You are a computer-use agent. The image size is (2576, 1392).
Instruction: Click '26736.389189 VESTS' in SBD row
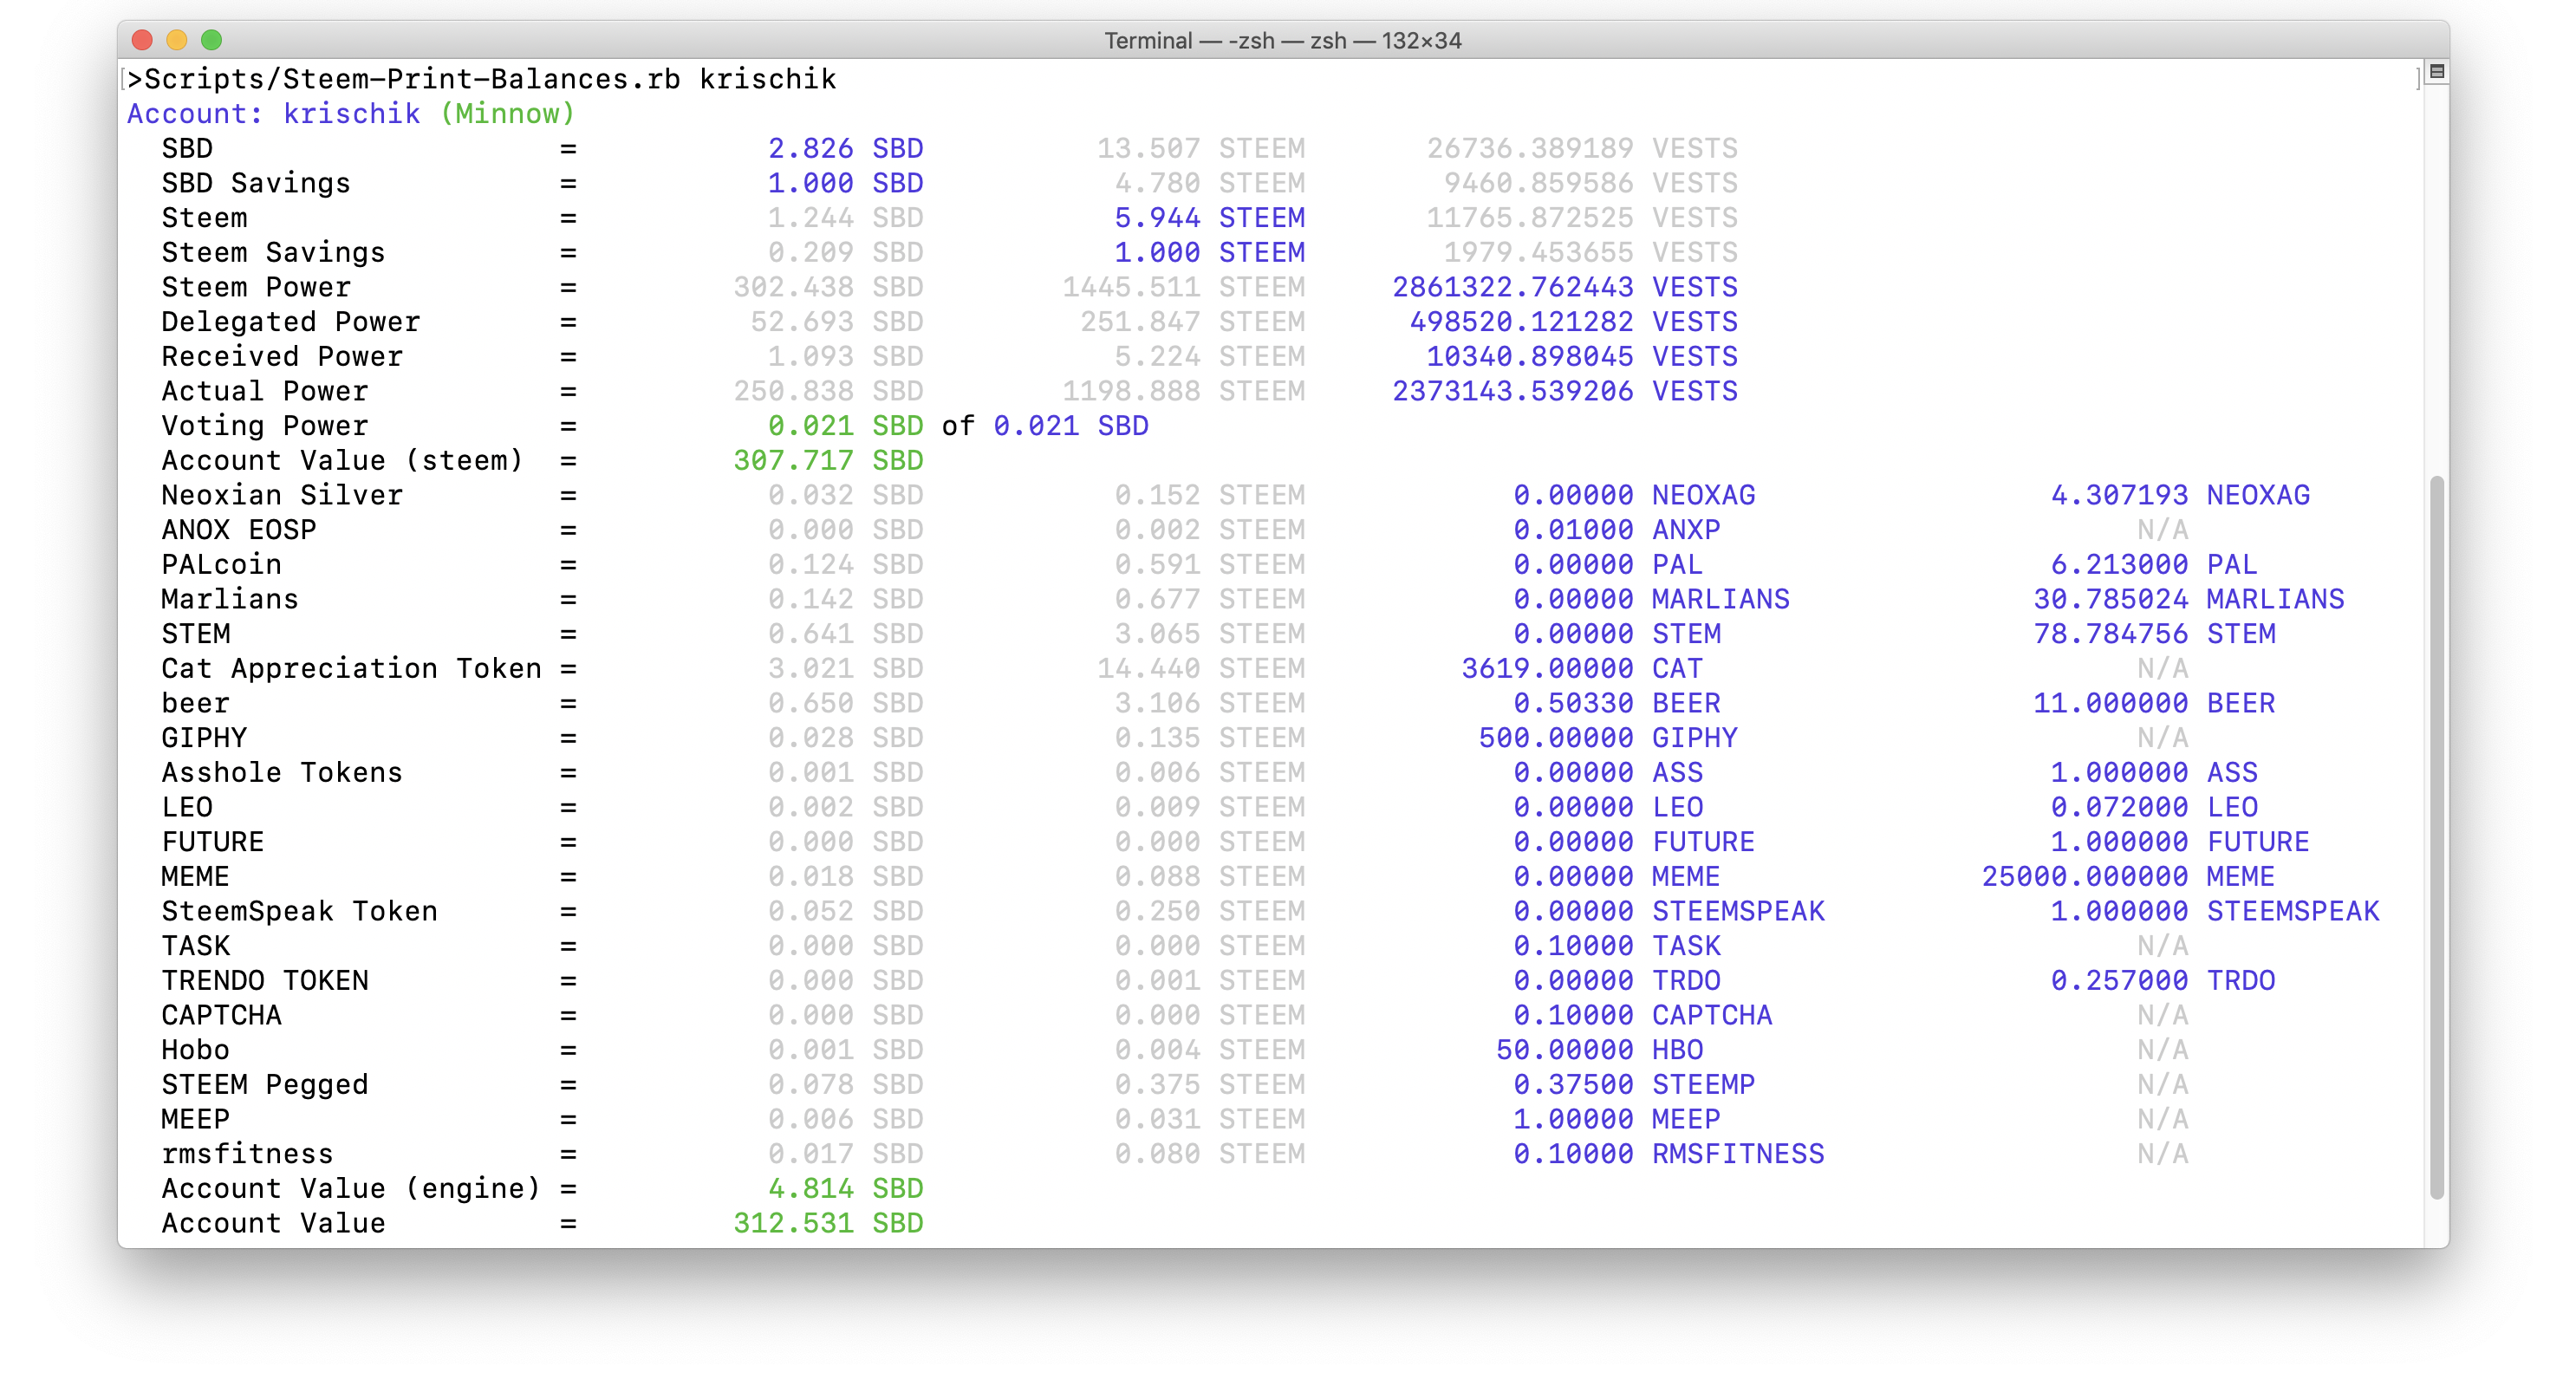tap(1581, 149)
